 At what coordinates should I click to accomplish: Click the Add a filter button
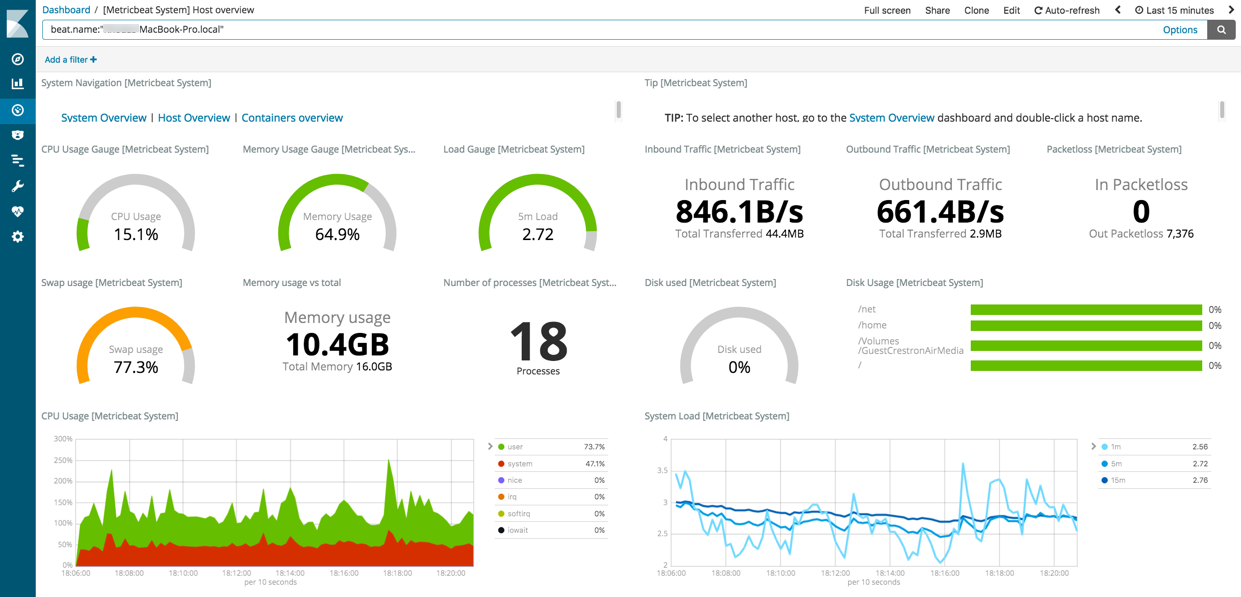pos(70,60)
